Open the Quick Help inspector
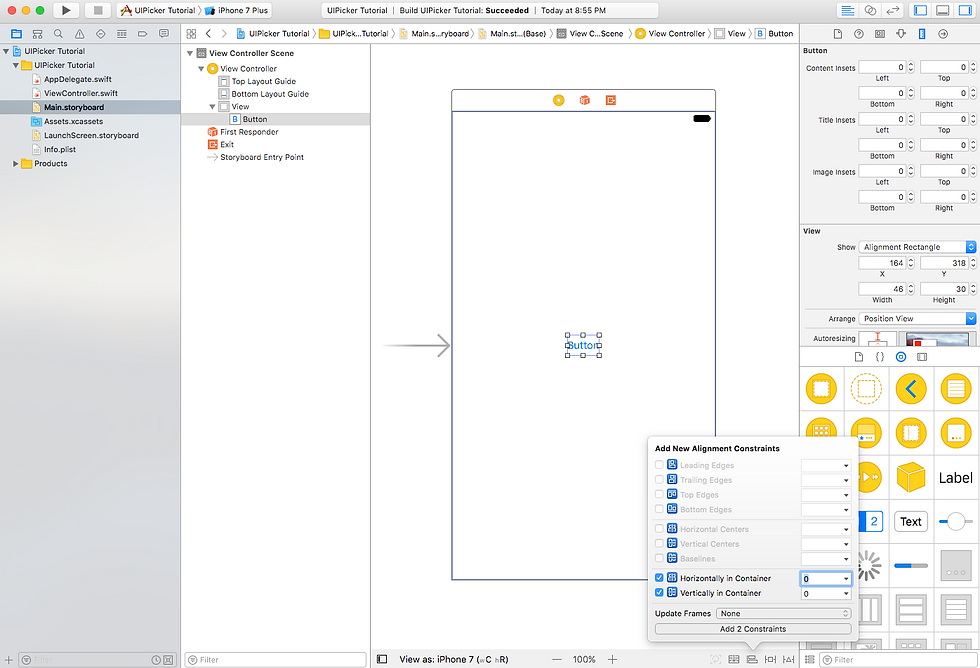The width and height of the screenshot is (980, 668). point(859,34)
